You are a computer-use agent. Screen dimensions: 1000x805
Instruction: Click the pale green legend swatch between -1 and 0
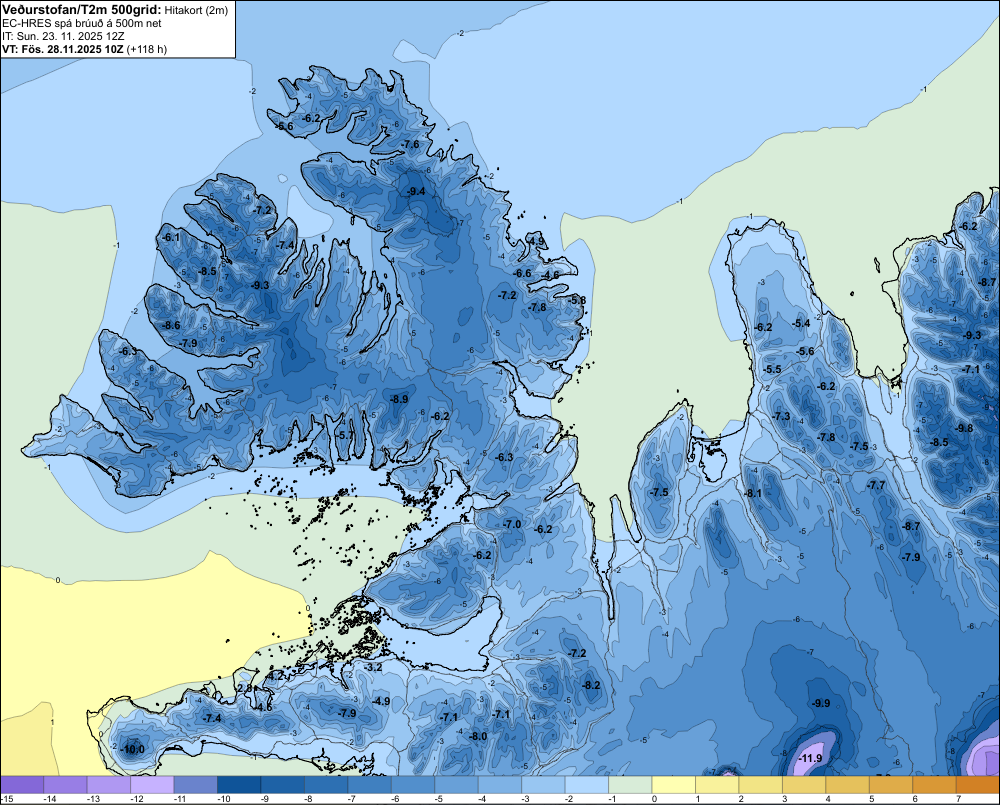tap(630, 785)
